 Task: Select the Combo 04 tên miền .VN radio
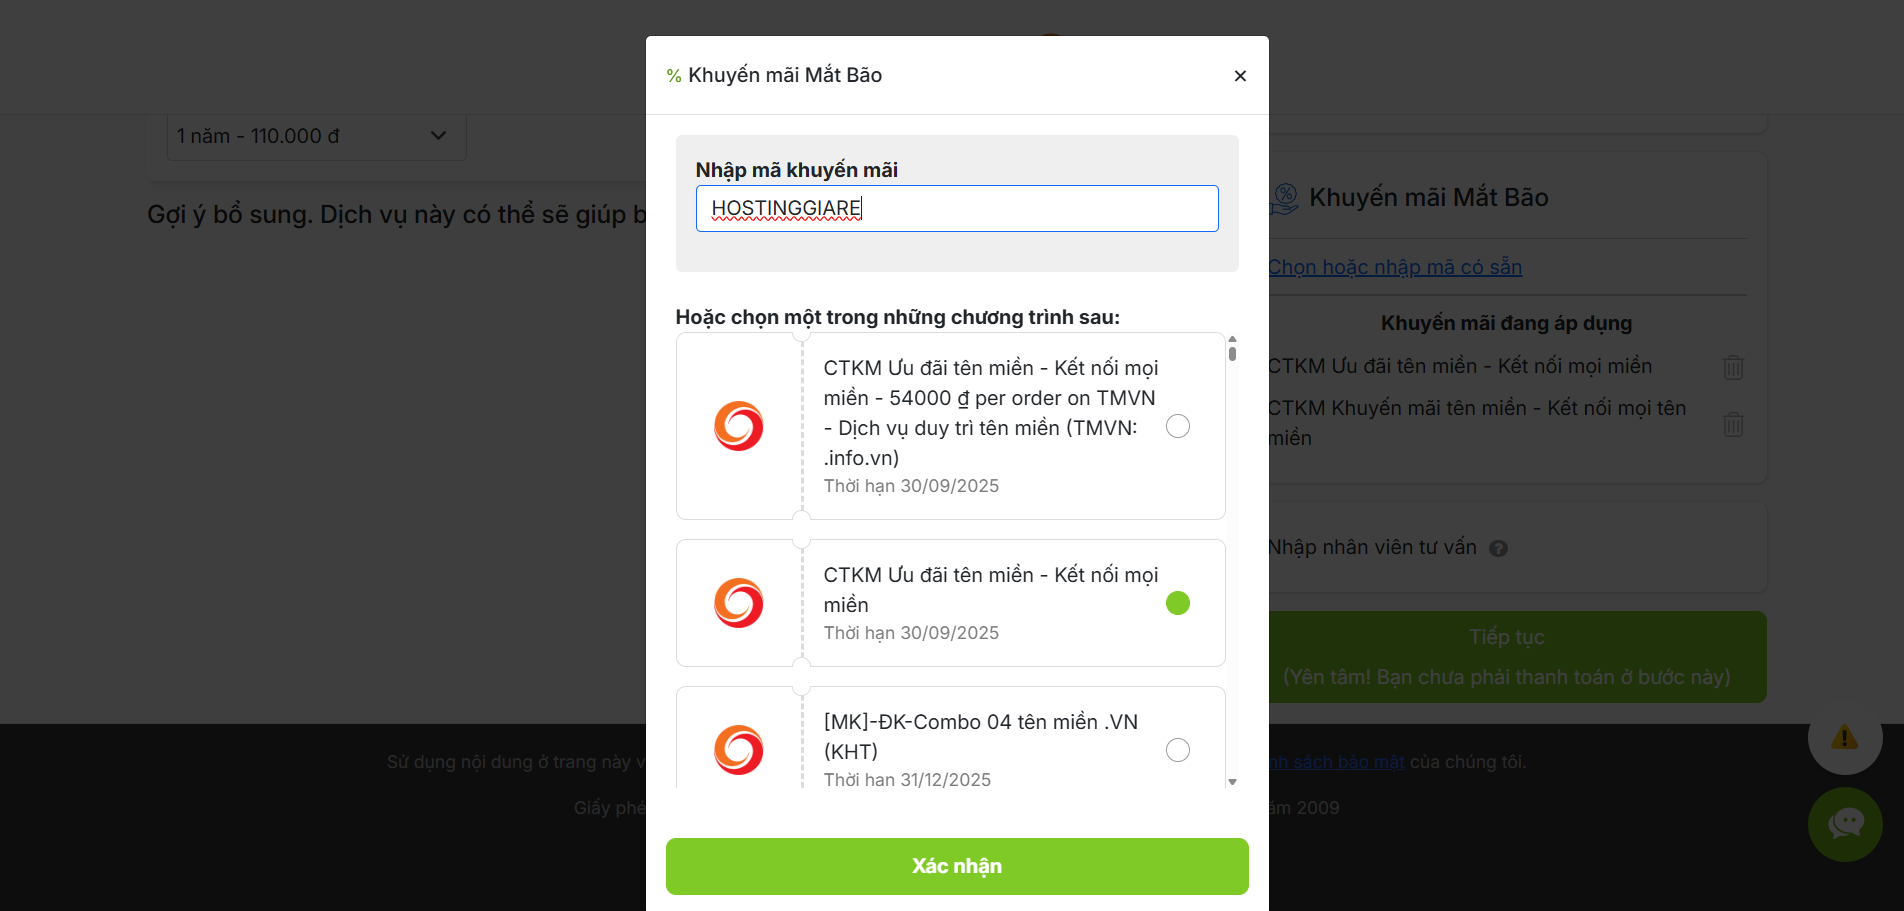point(1178,750)
